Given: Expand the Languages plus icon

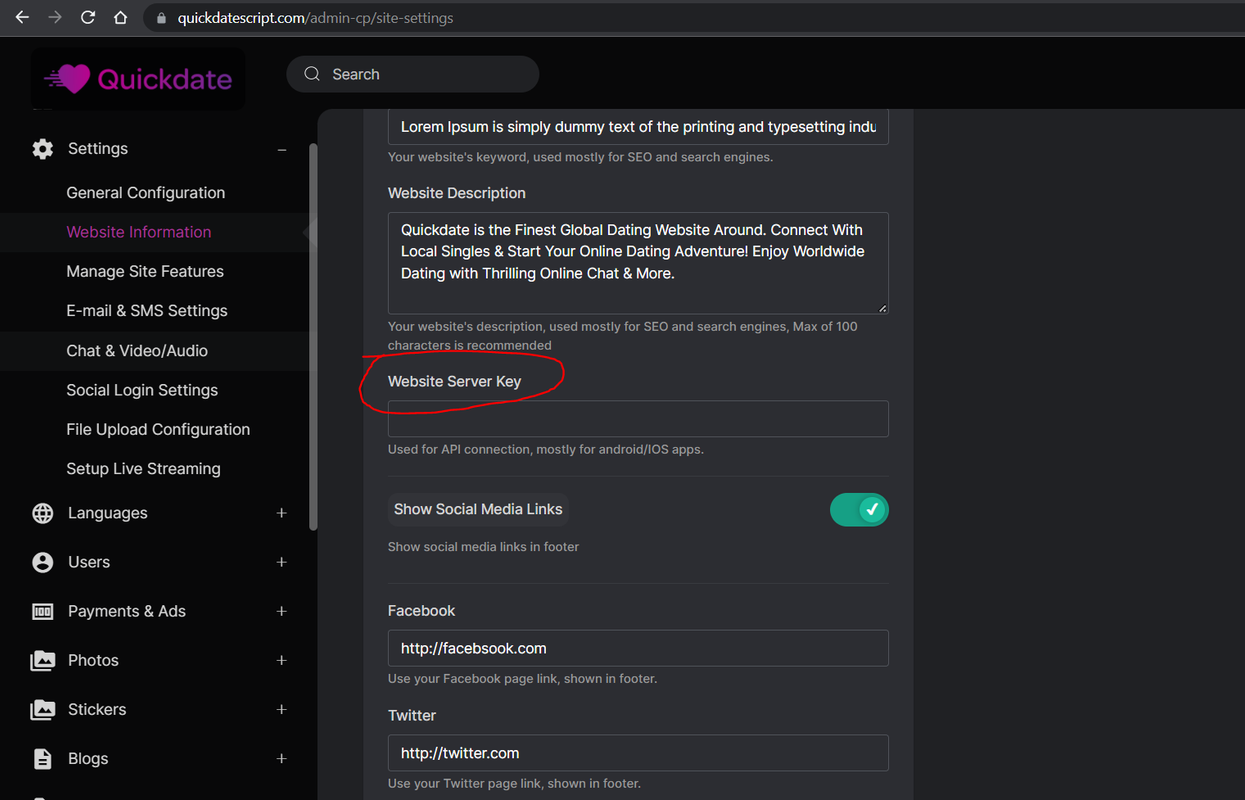Looking at the screenshot, I should (282, 513).
